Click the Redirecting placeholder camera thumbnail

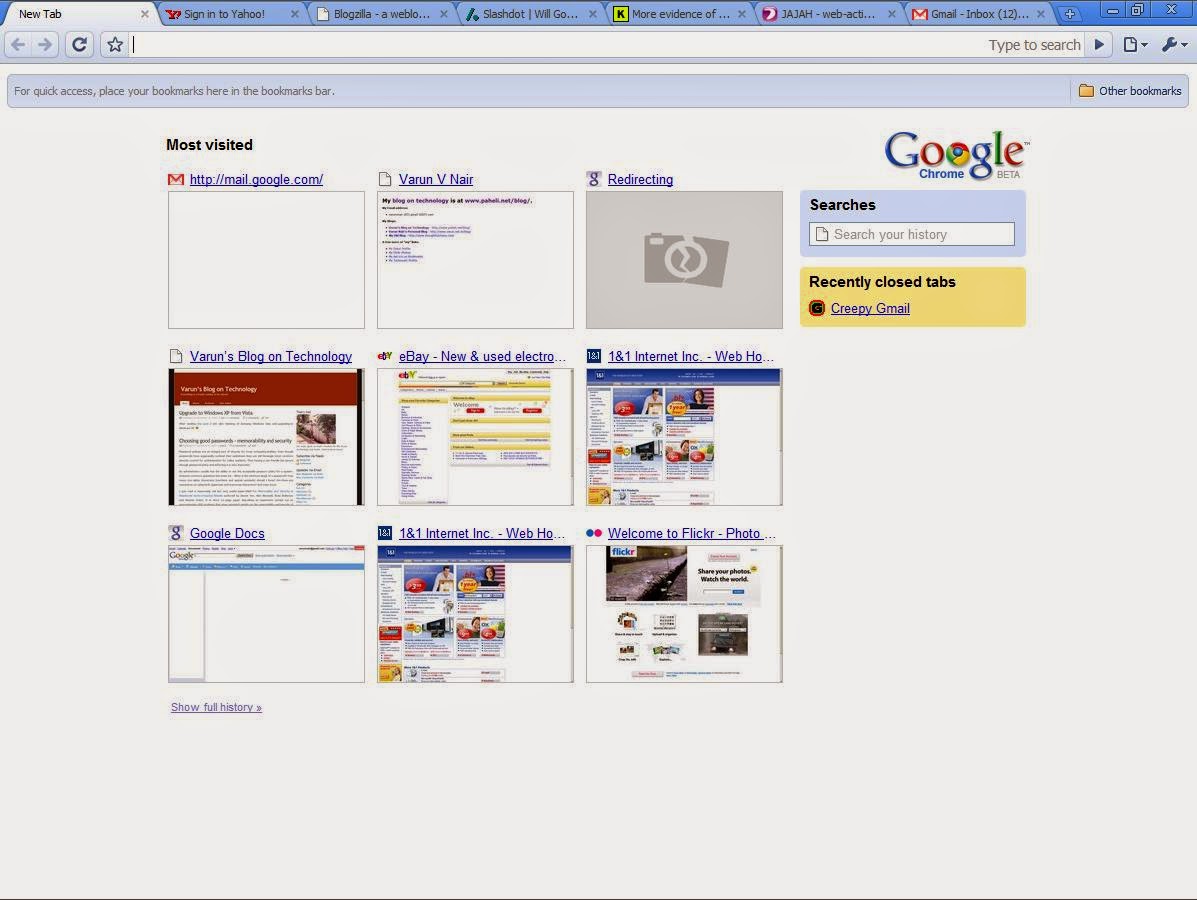click(684, 260)
